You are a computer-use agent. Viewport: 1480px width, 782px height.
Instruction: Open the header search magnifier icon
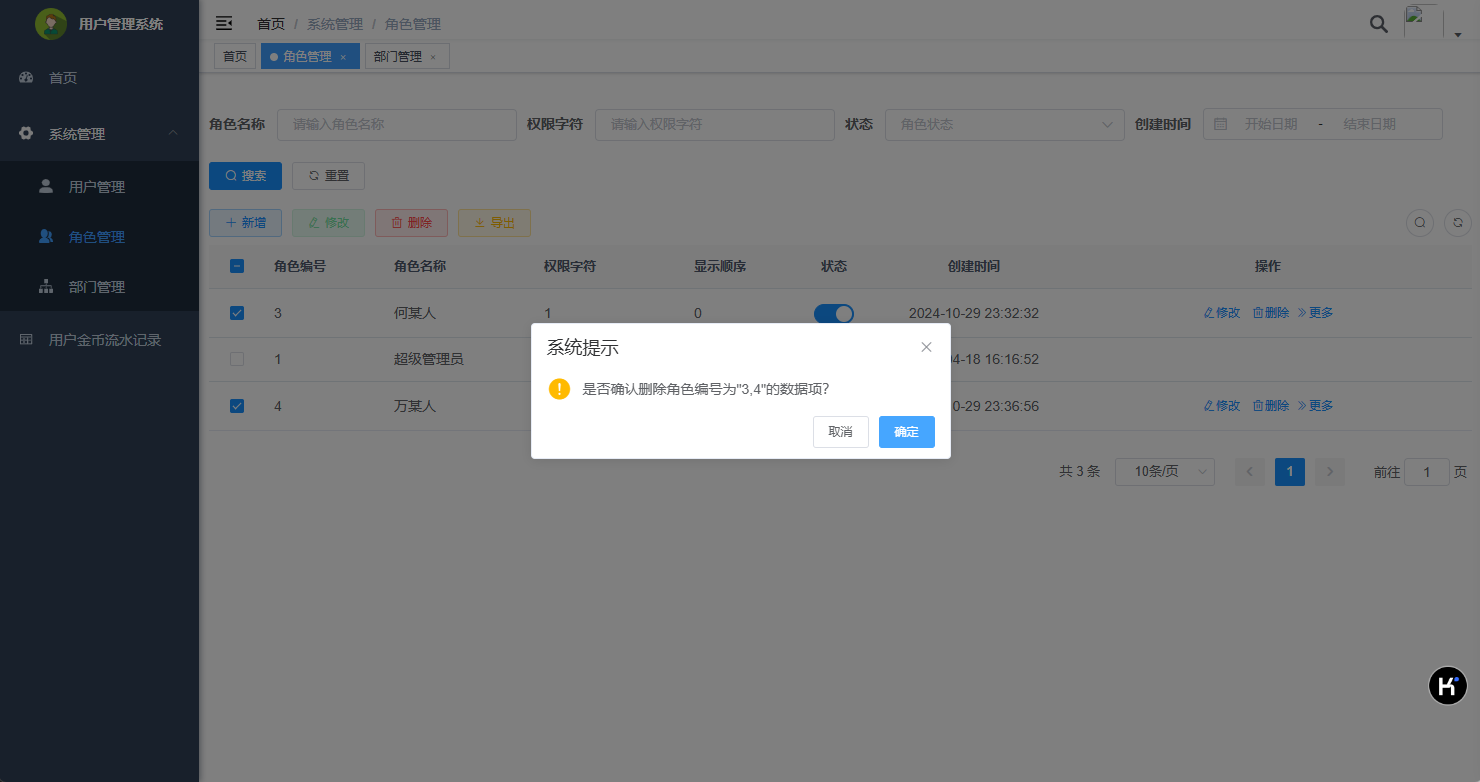coord(1379,24)
